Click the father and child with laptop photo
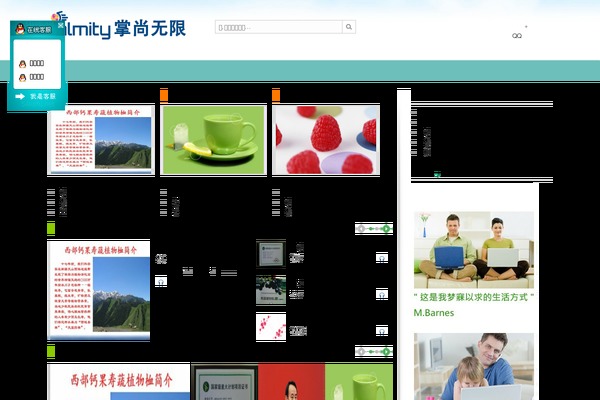The width and height of the screenshot is (600, 400). coord(474,366)
